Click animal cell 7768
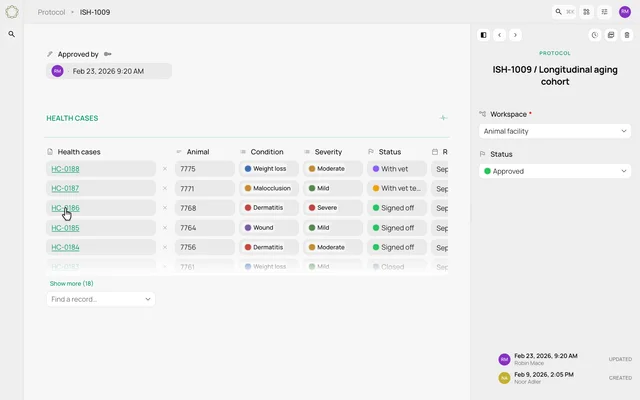Image resolution: width=640 pixels, height=400 pixels. point(205,208)
